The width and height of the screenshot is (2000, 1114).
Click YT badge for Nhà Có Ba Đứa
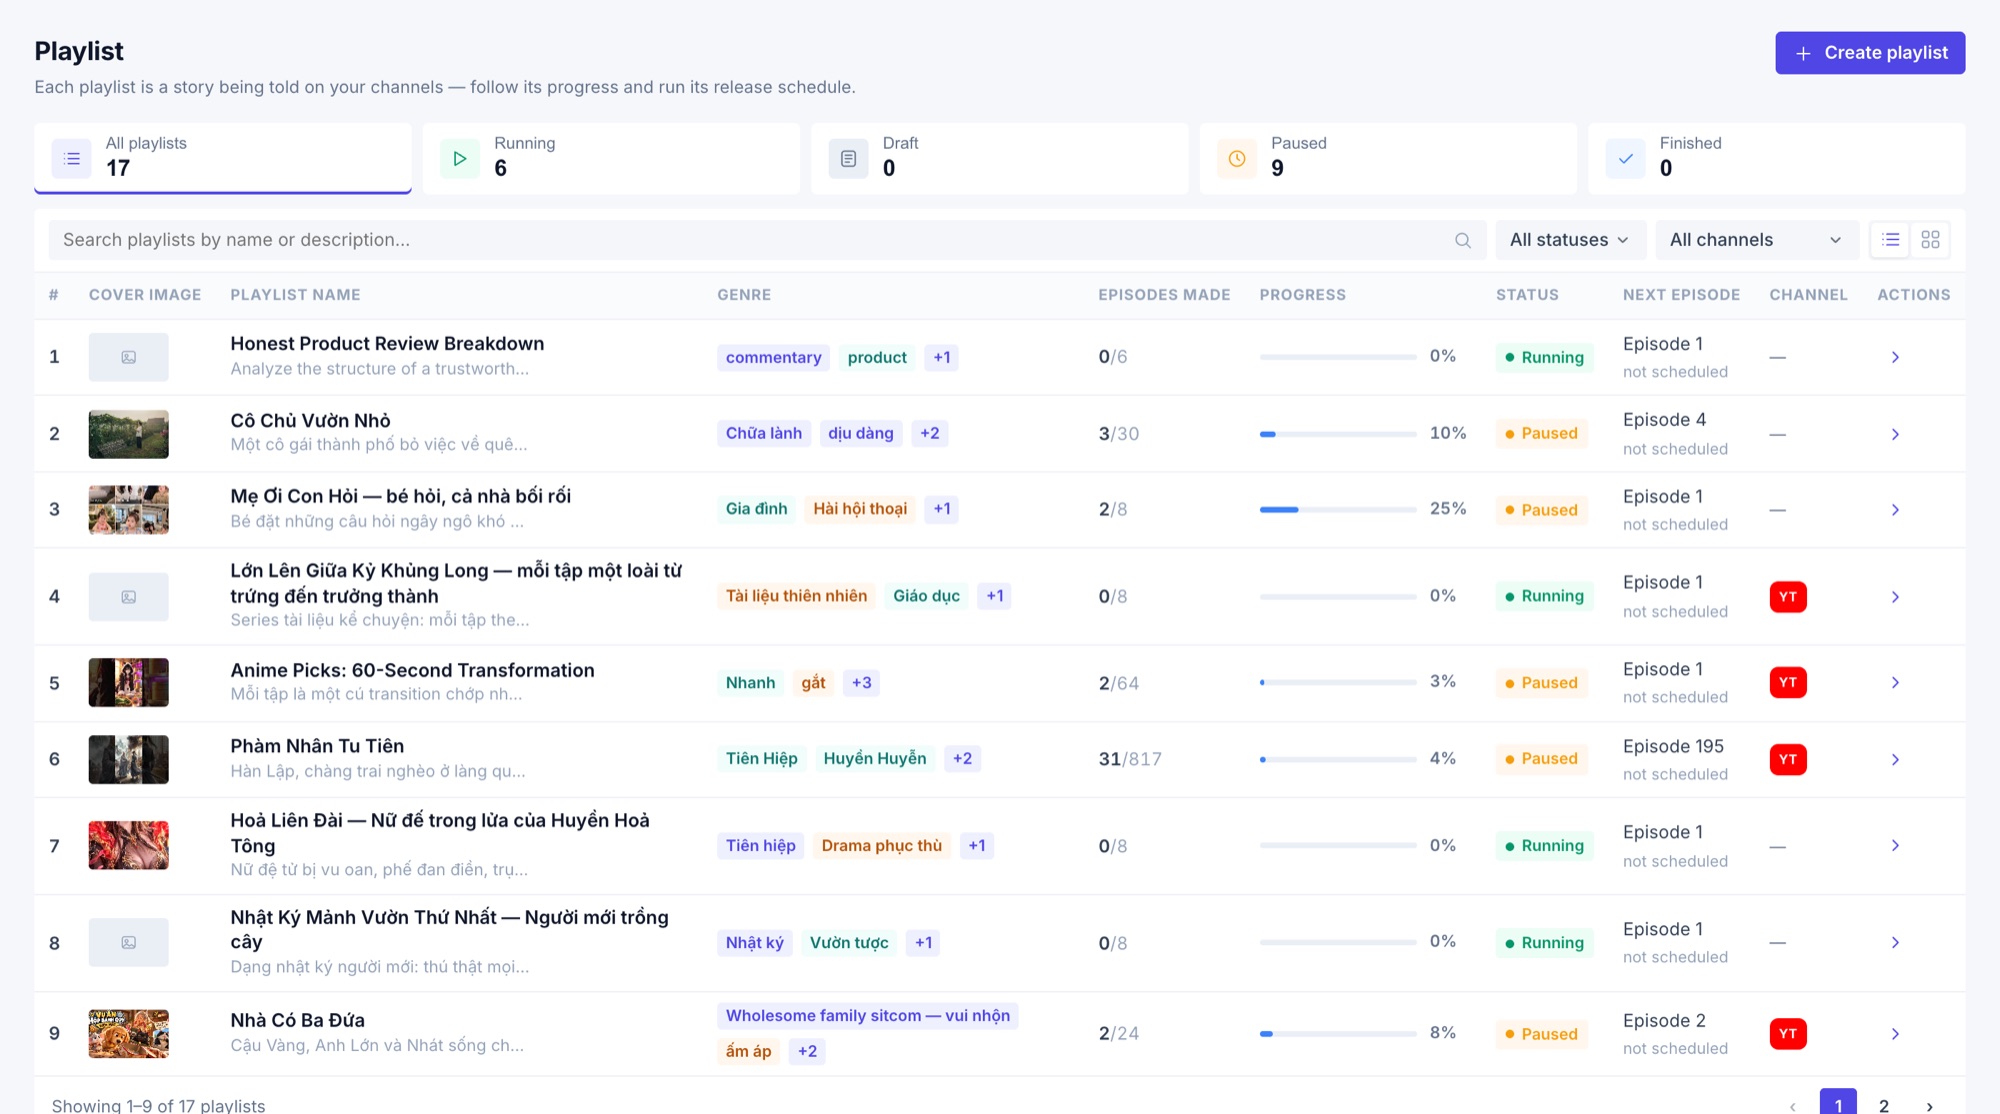[x=1788, y=1034]
